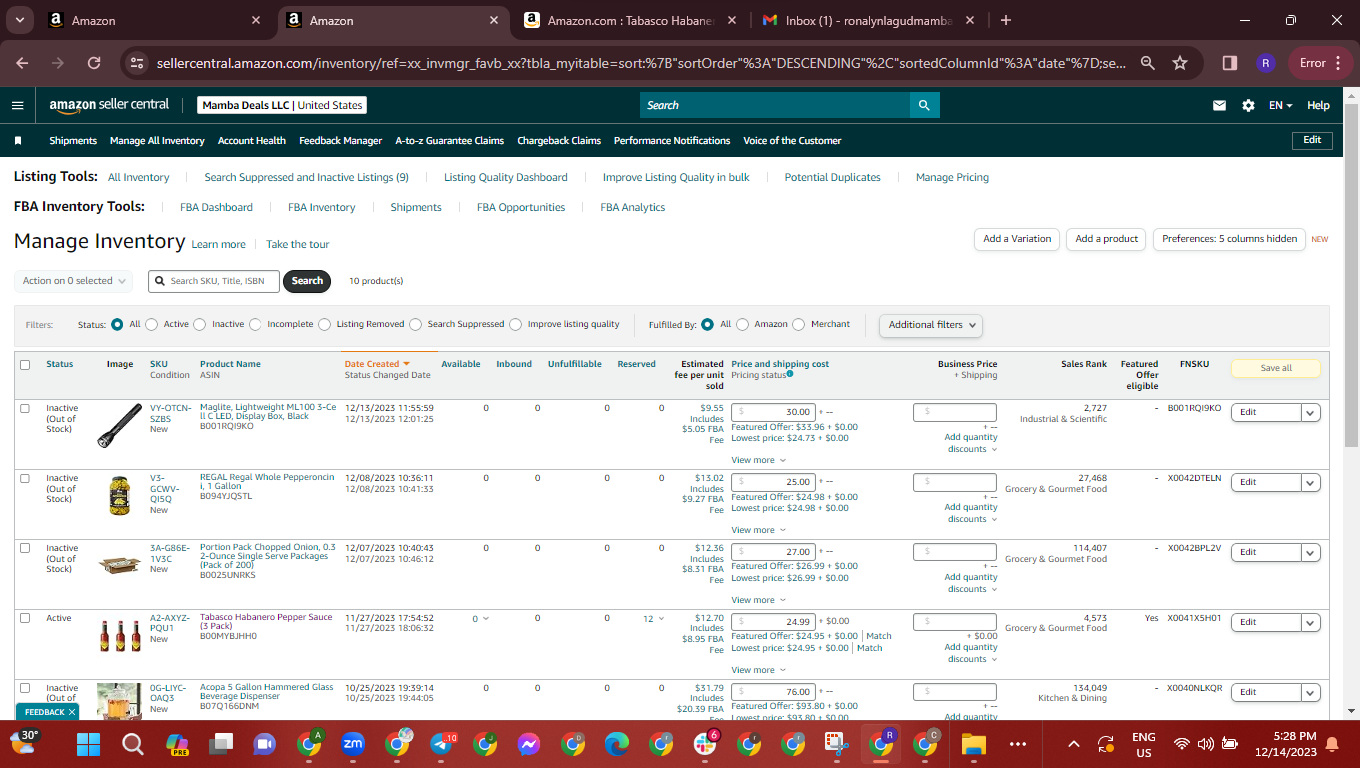Expand View more for REGAL Pepperoncini

pyautogui.click(x=758, y=530)
